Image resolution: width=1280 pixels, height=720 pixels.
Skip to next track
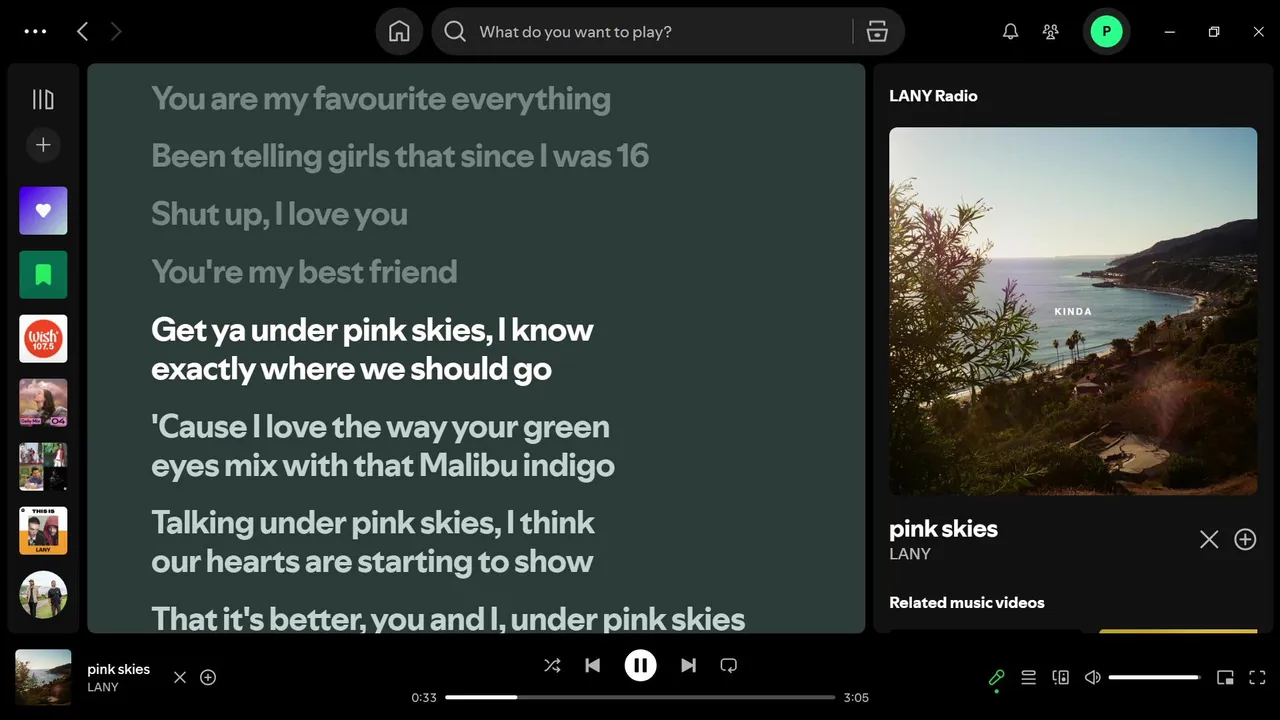pyautogui.click(x=688, y=665)
